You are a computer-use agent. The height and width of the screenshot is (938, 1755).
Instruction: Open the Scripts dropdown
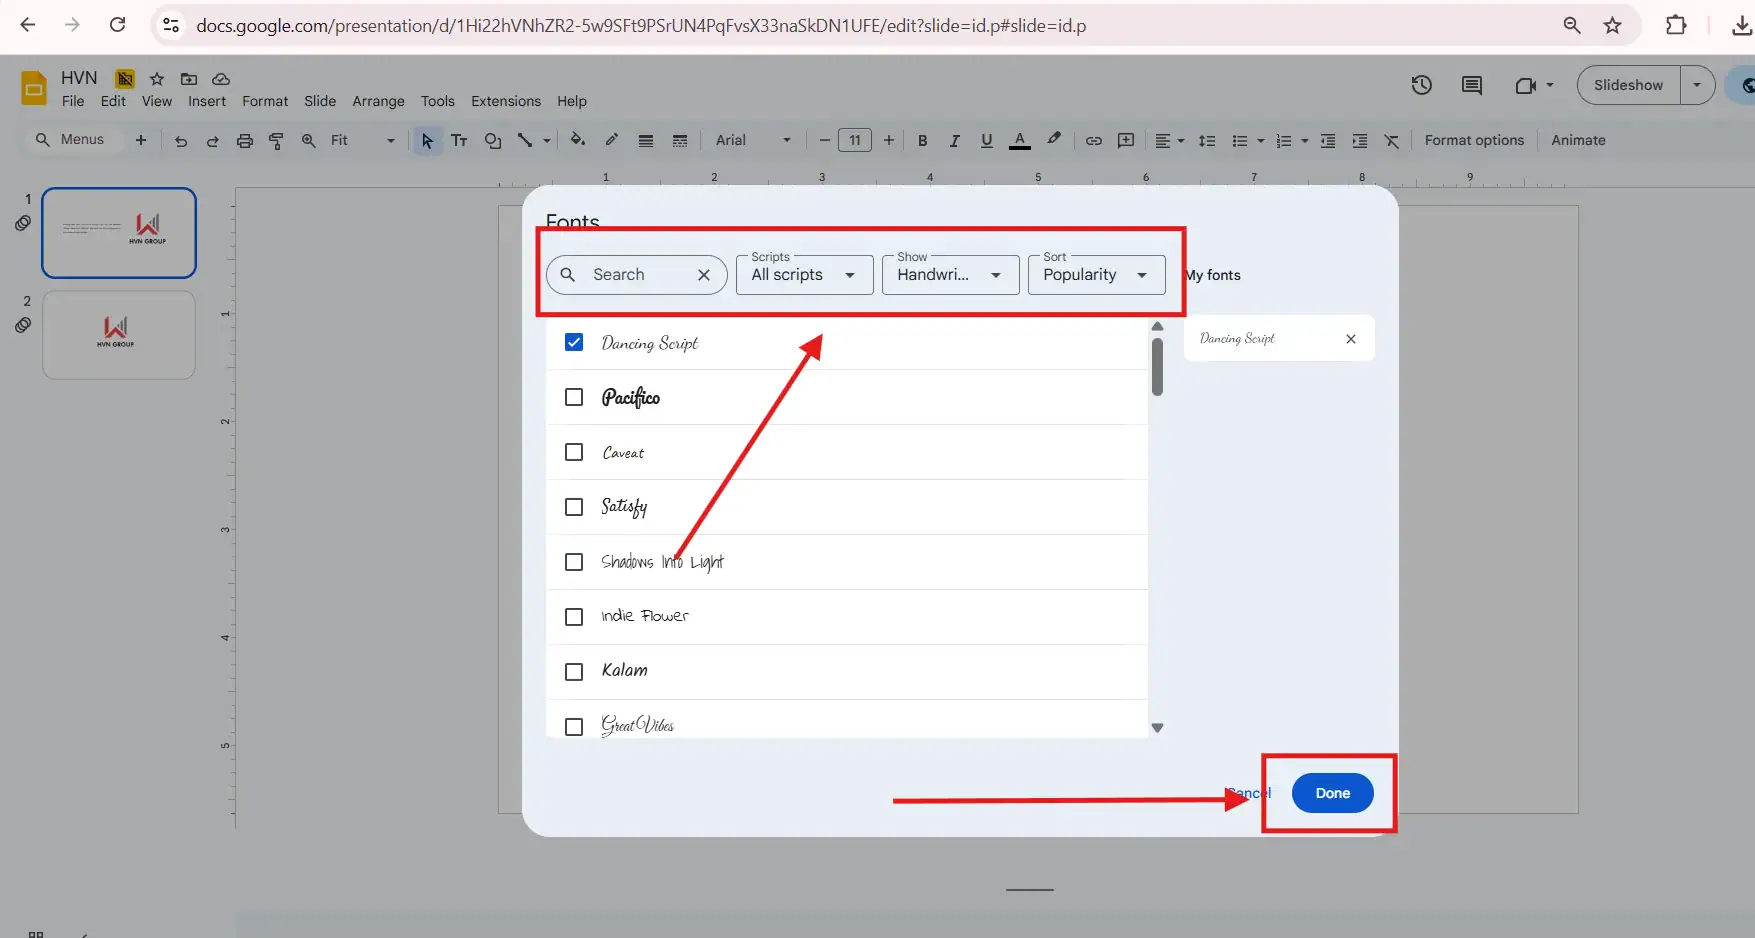[x=803, y=274]
